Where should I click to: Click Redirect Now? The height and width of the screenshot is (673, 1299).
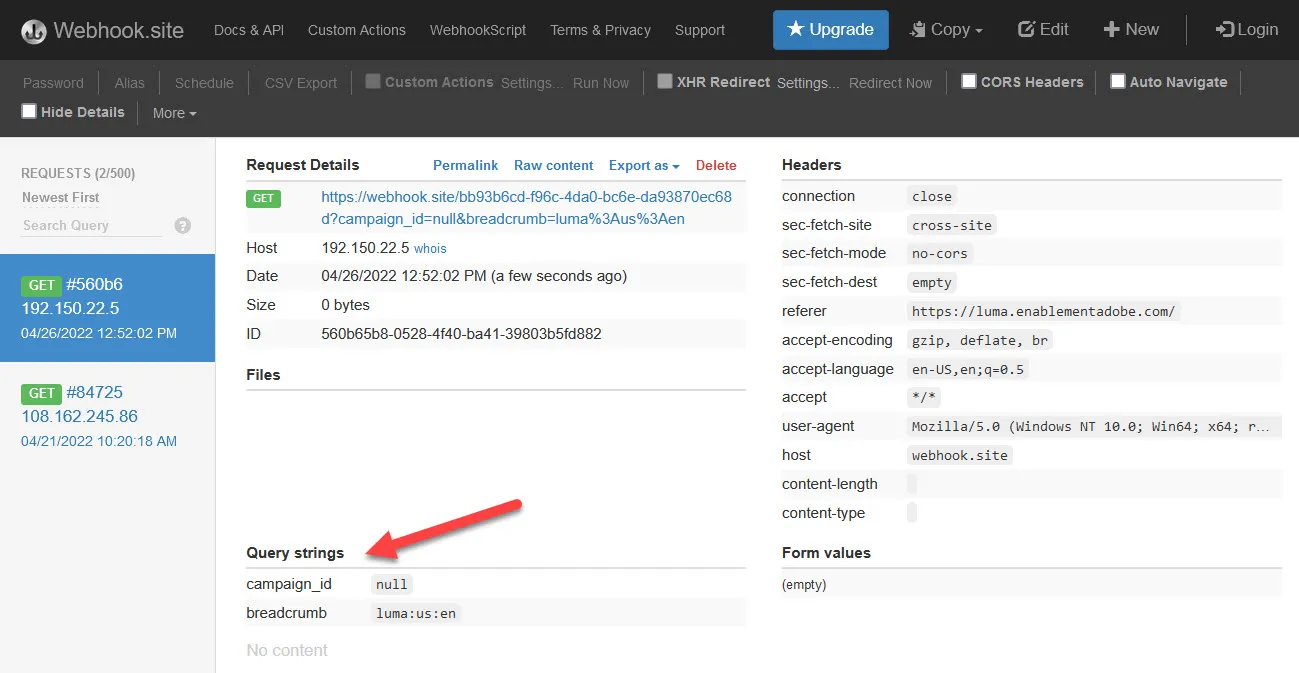point(890,83)
